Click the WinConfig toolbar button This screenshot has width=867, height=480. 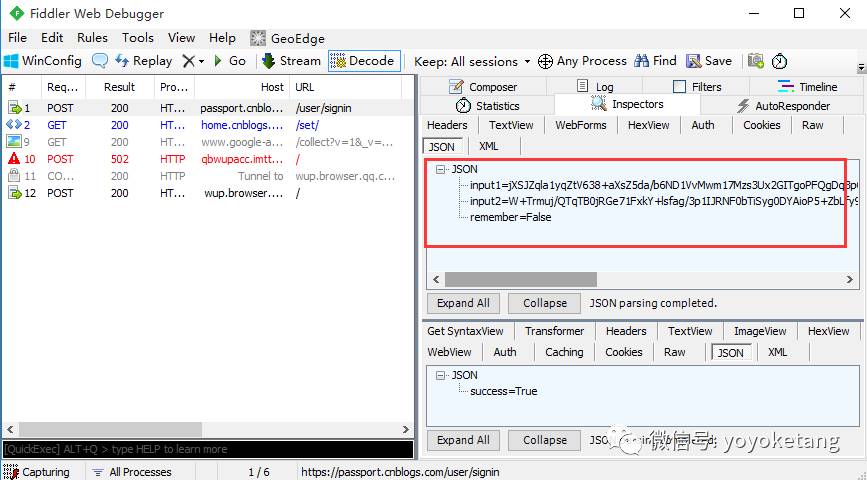[x=43, y=61]
